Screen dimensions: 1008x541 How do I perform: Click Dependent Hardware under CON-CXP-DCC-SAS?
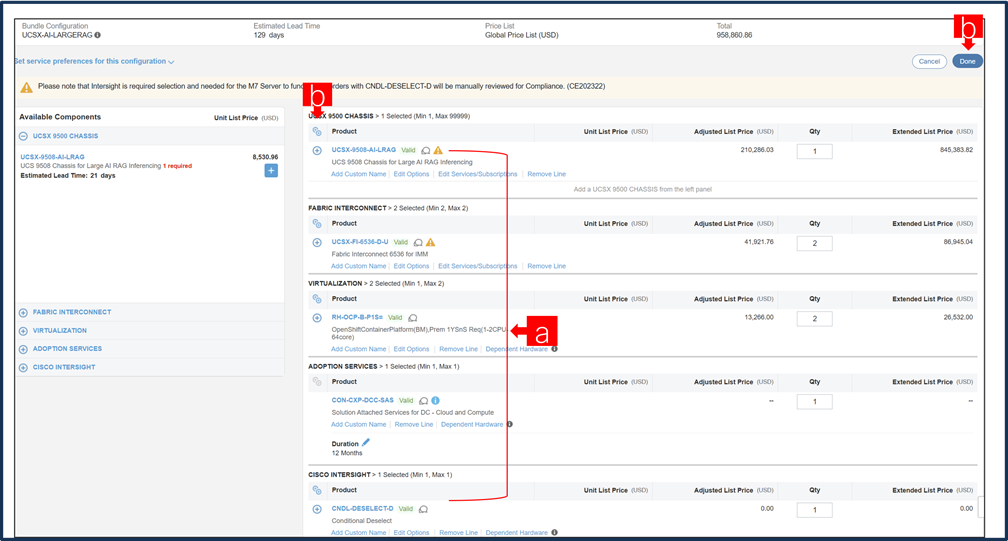(472, 425)
